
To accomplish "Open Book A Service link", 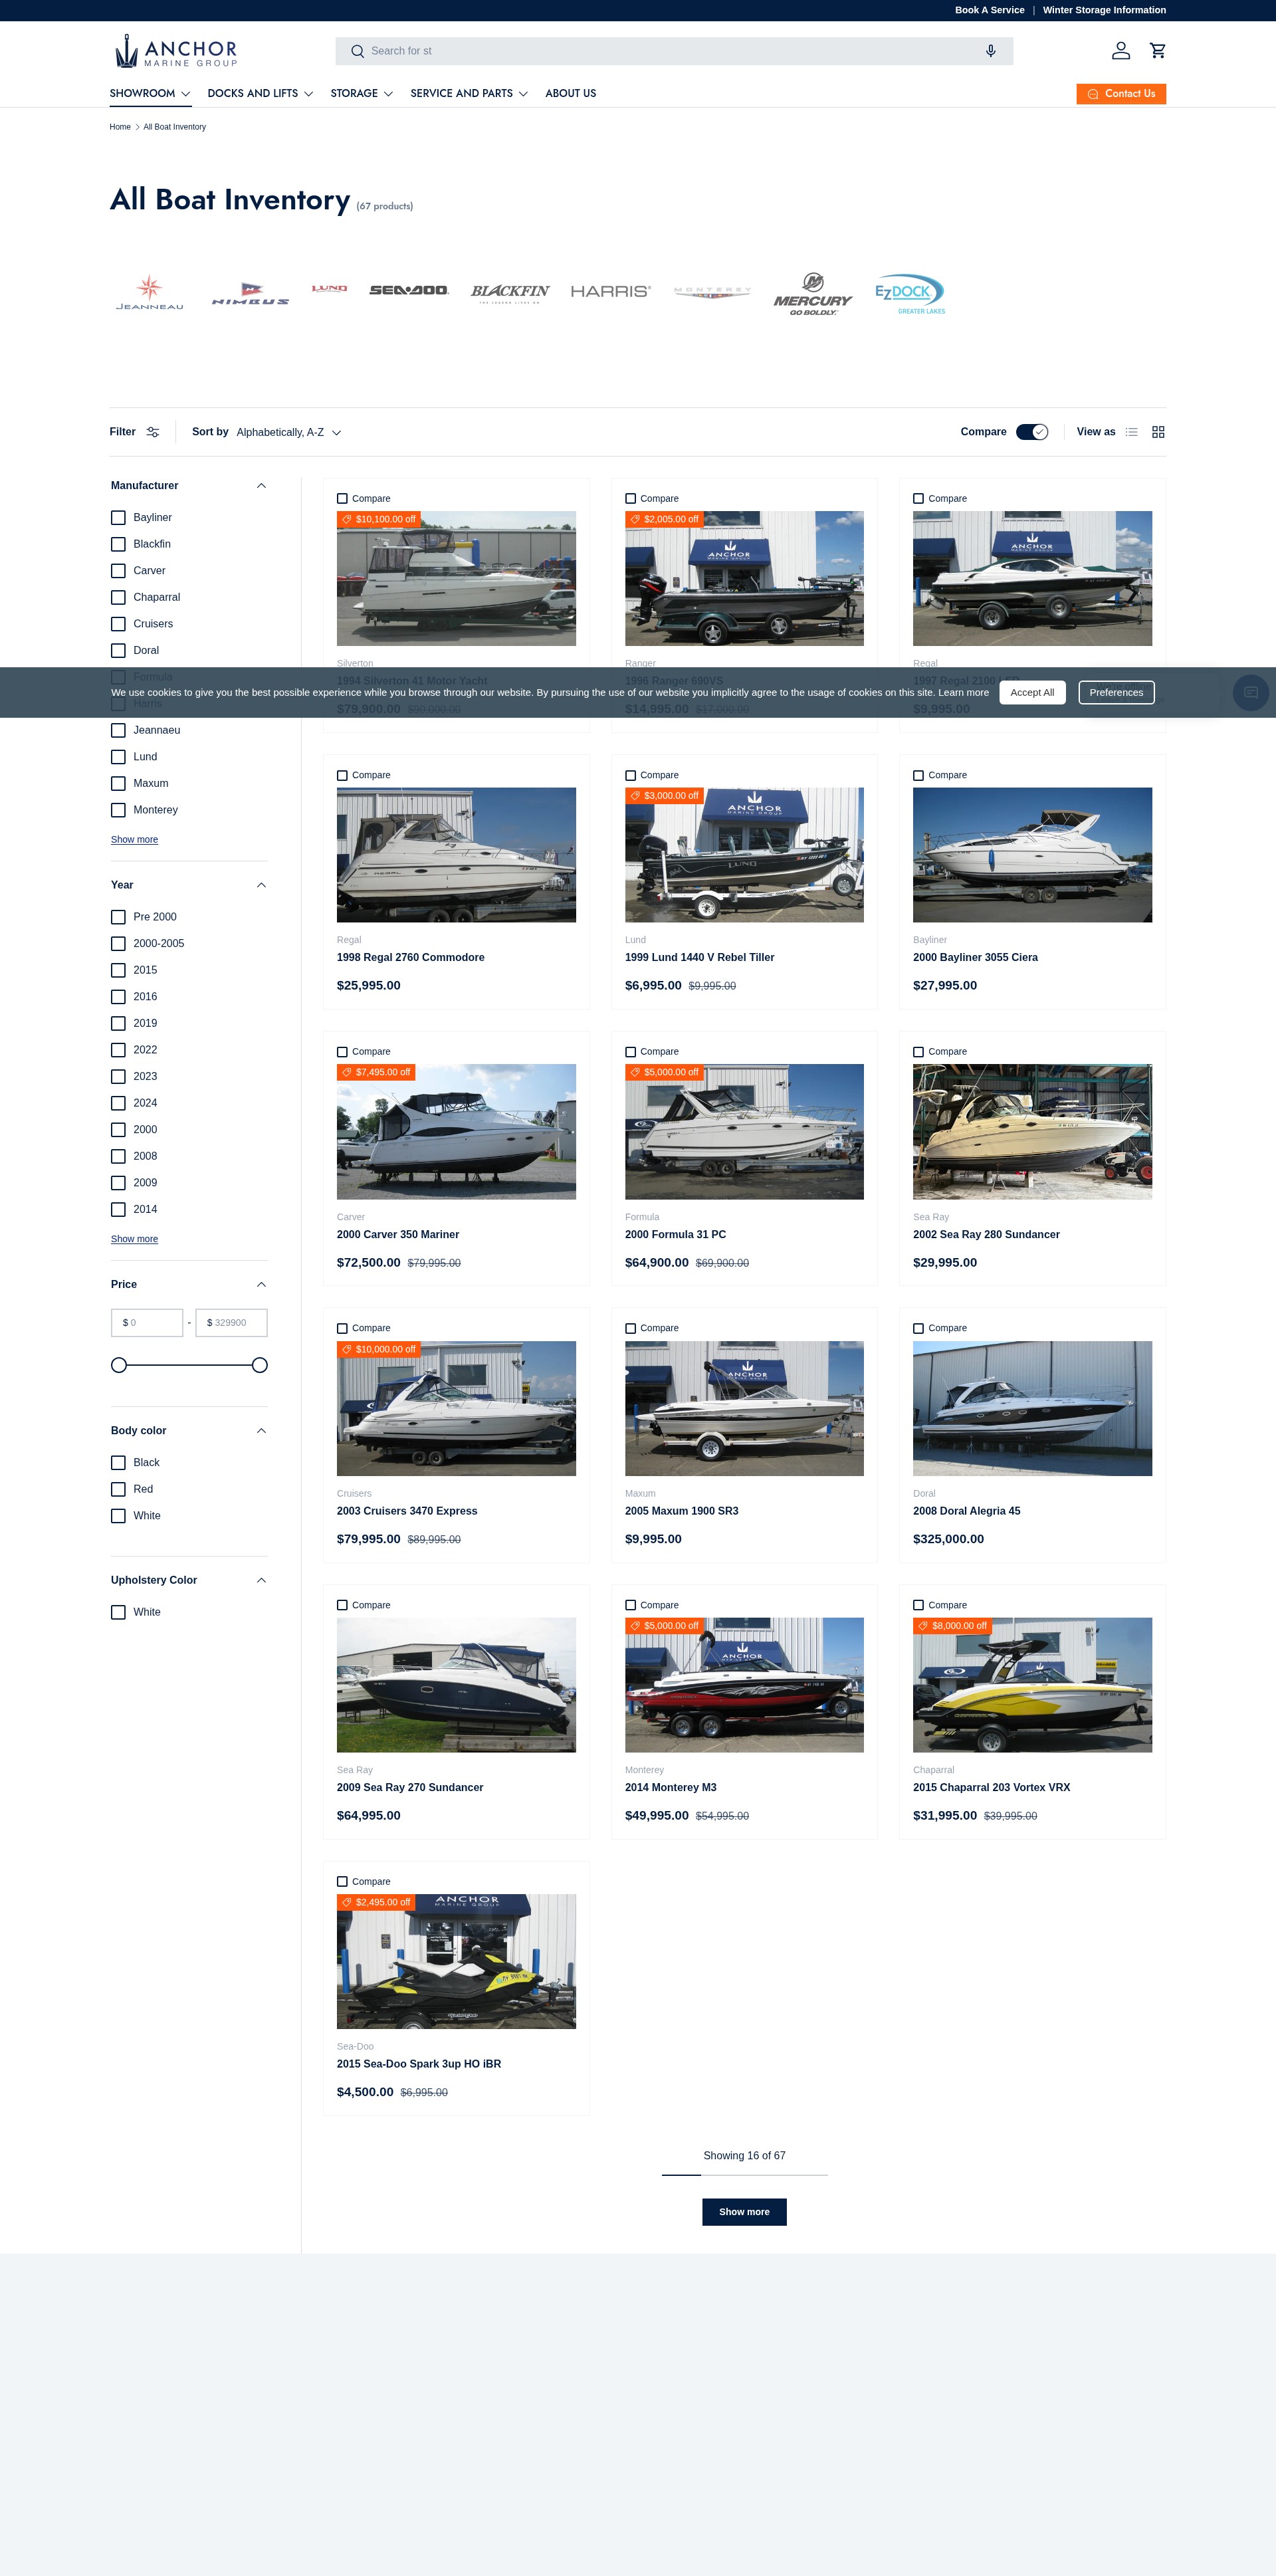I will coord(989,10).
